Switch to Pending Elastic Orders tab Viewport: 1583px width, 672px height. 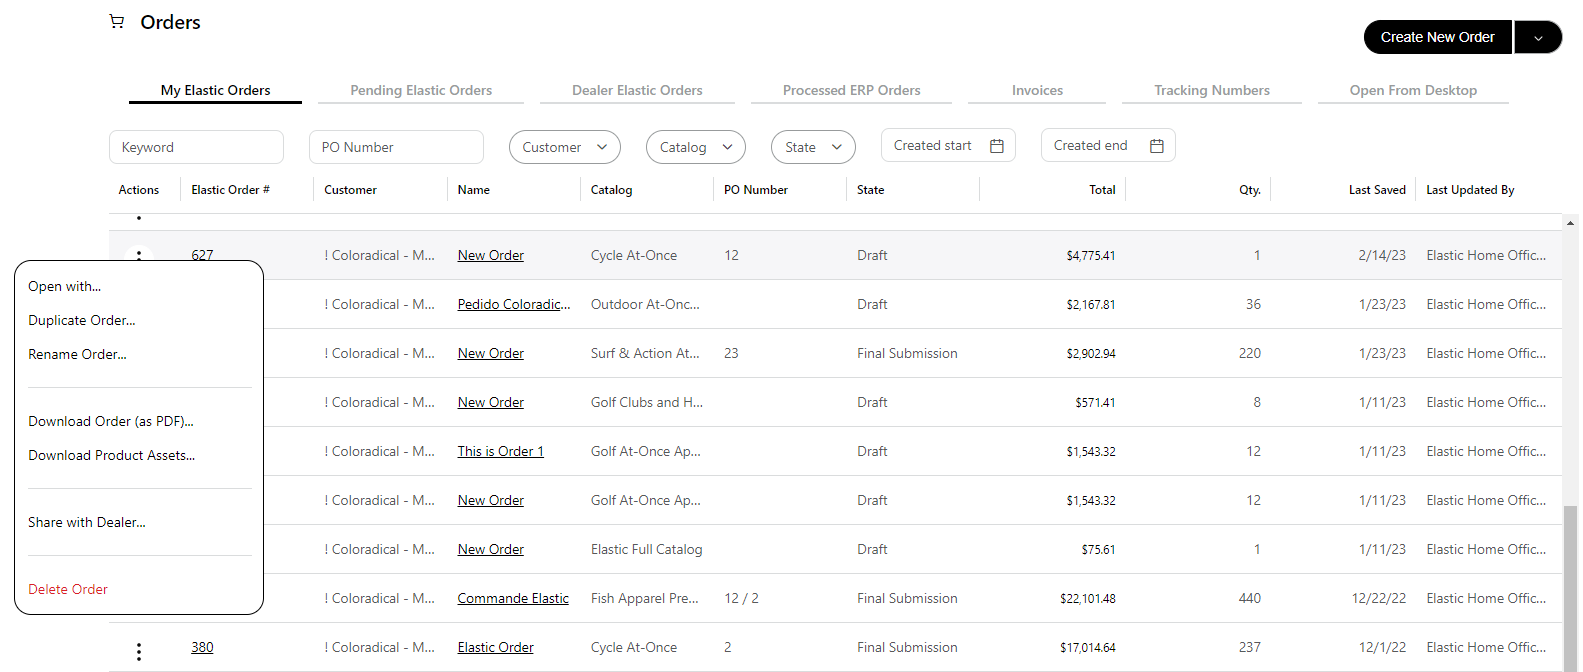coord(421,90)
